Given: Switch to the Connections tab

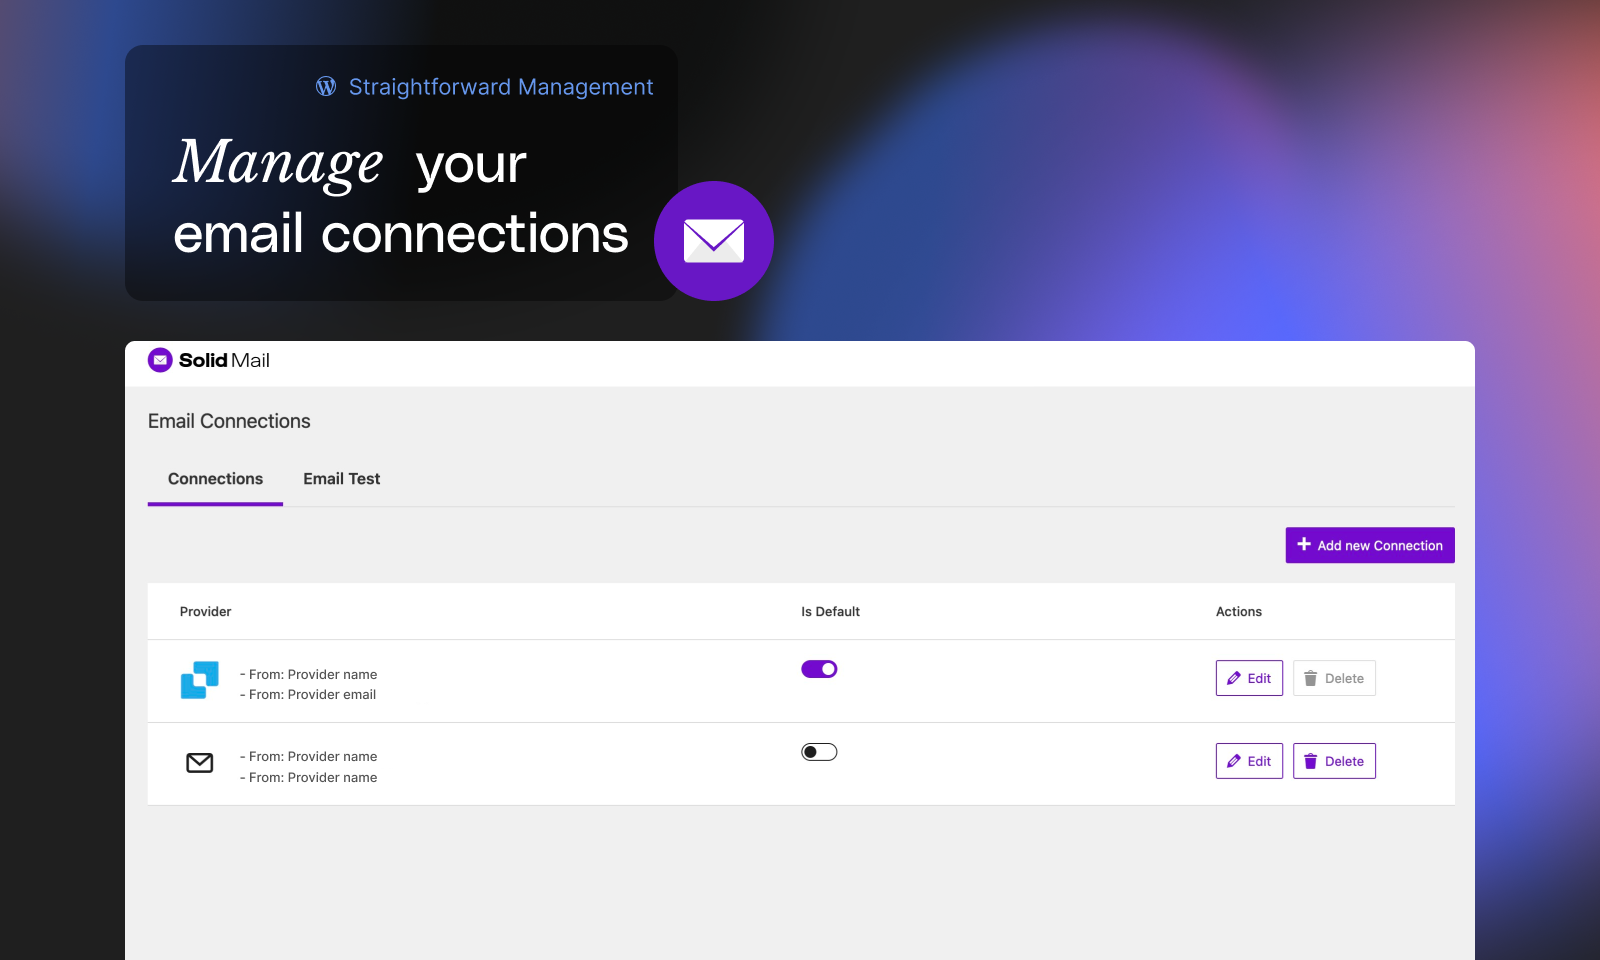Looking at the screenshot, I should (215, 479).
